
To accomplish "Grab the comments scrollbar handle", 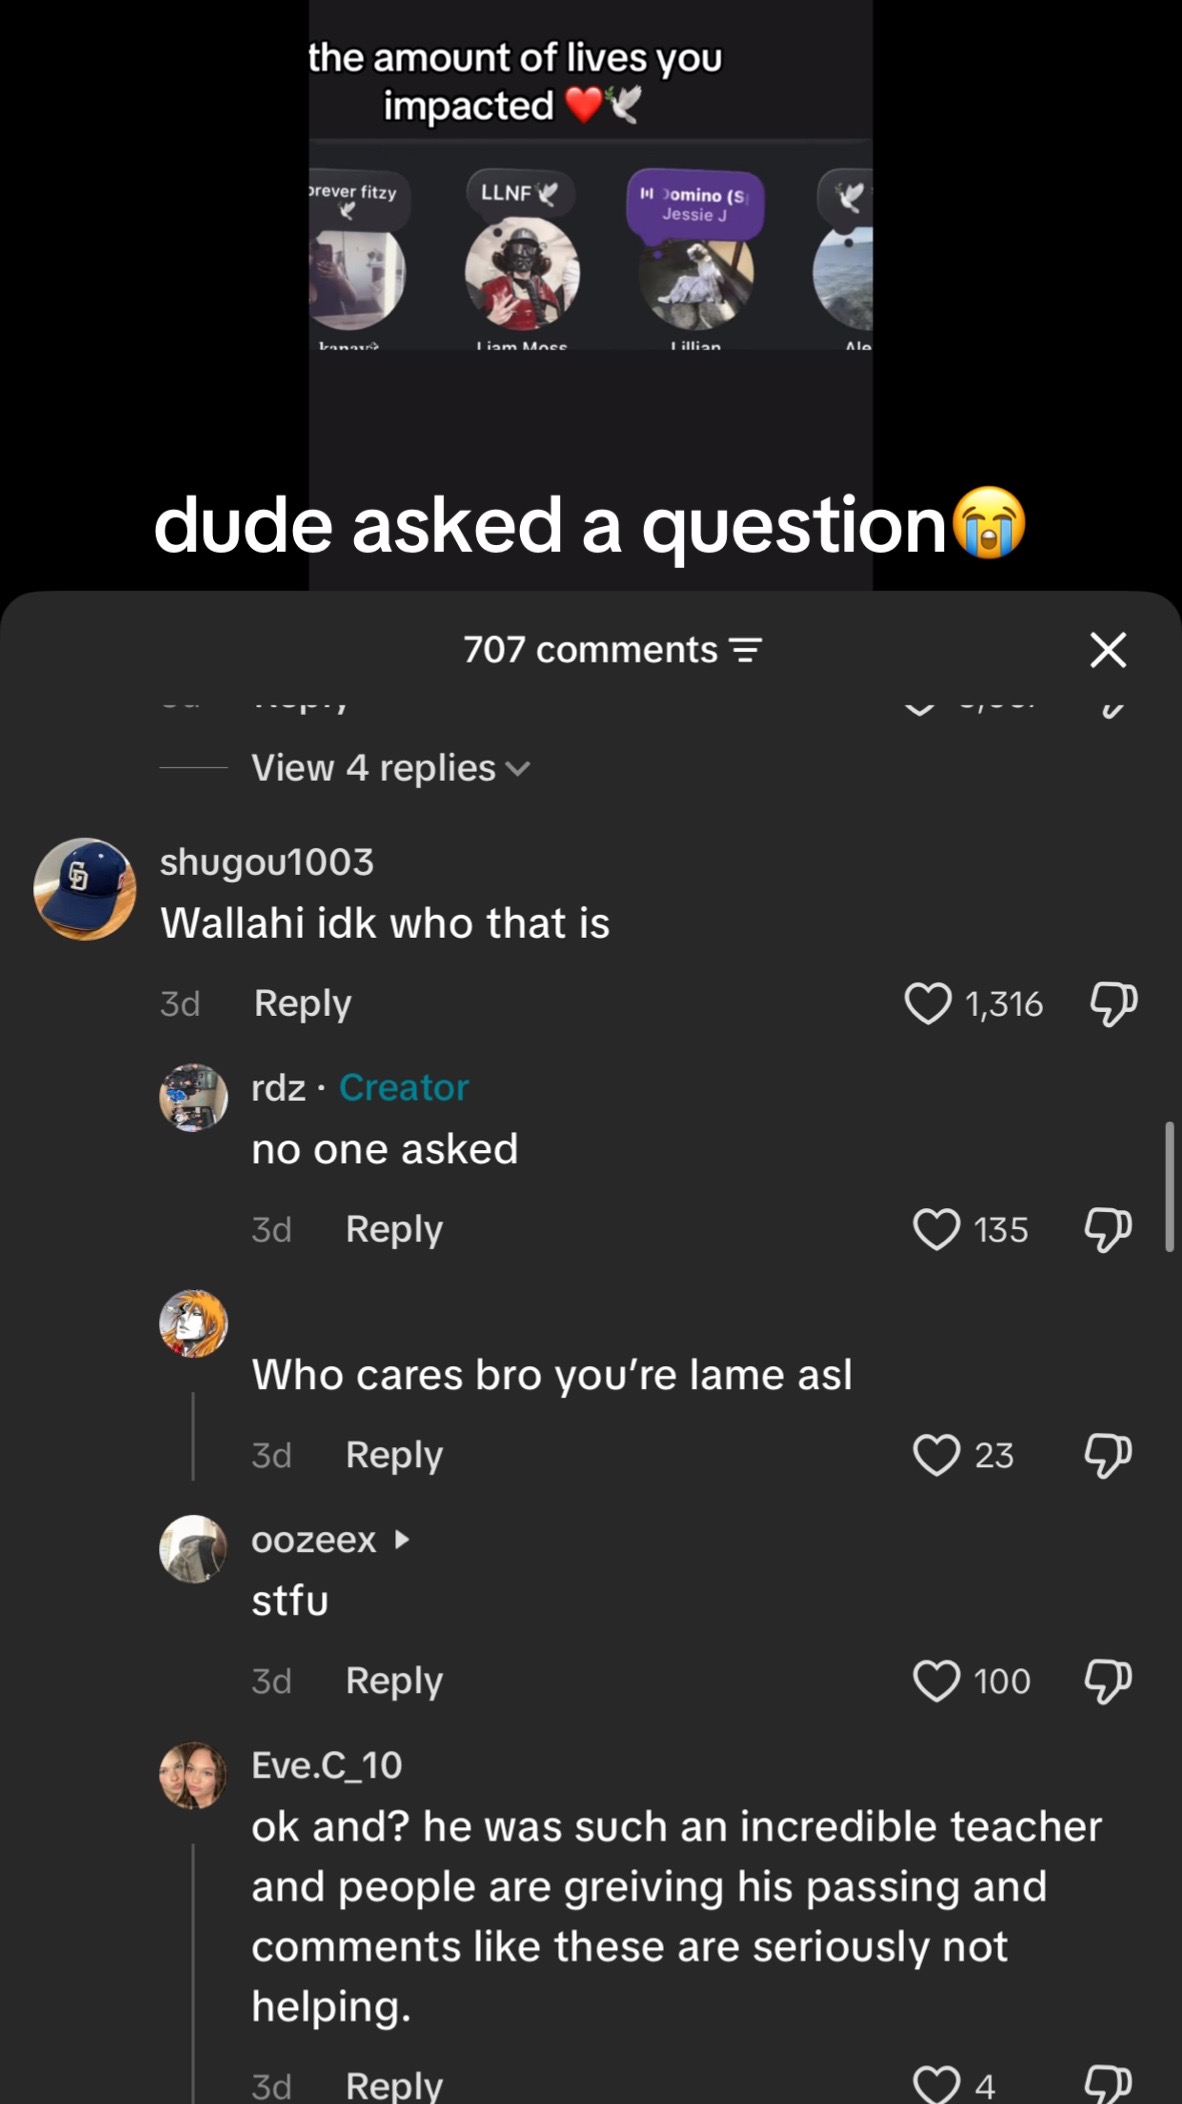I will click(x=1169, y=1187).
